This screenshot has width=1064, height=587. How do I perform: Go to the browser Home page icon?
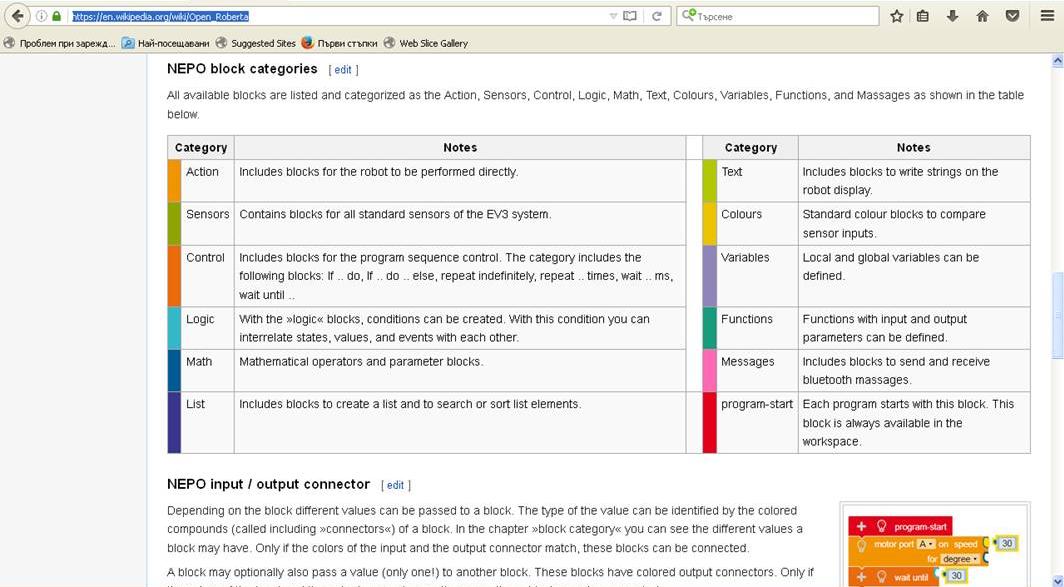[982, 16]
